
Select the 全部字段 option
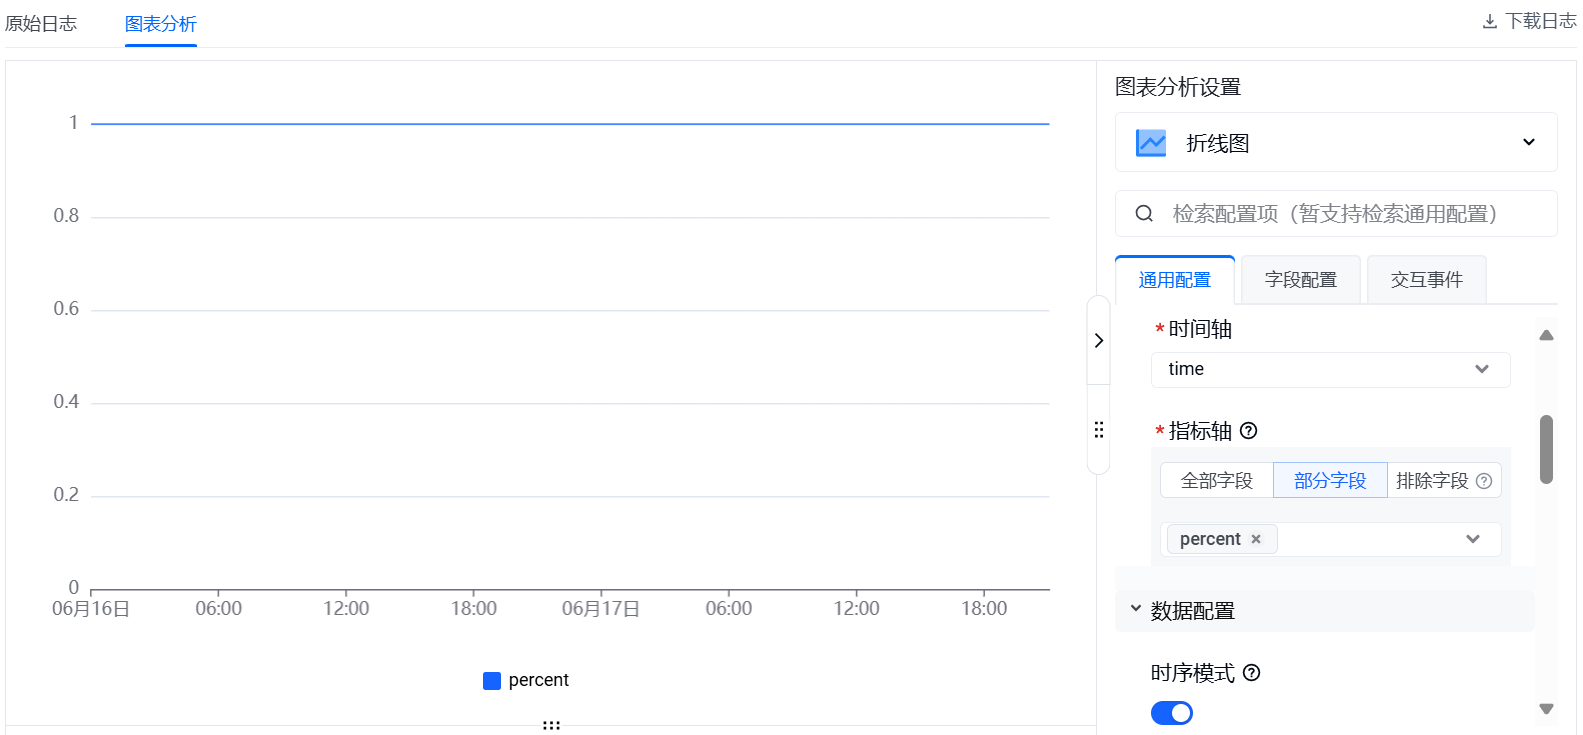[x=1216, y=481]
